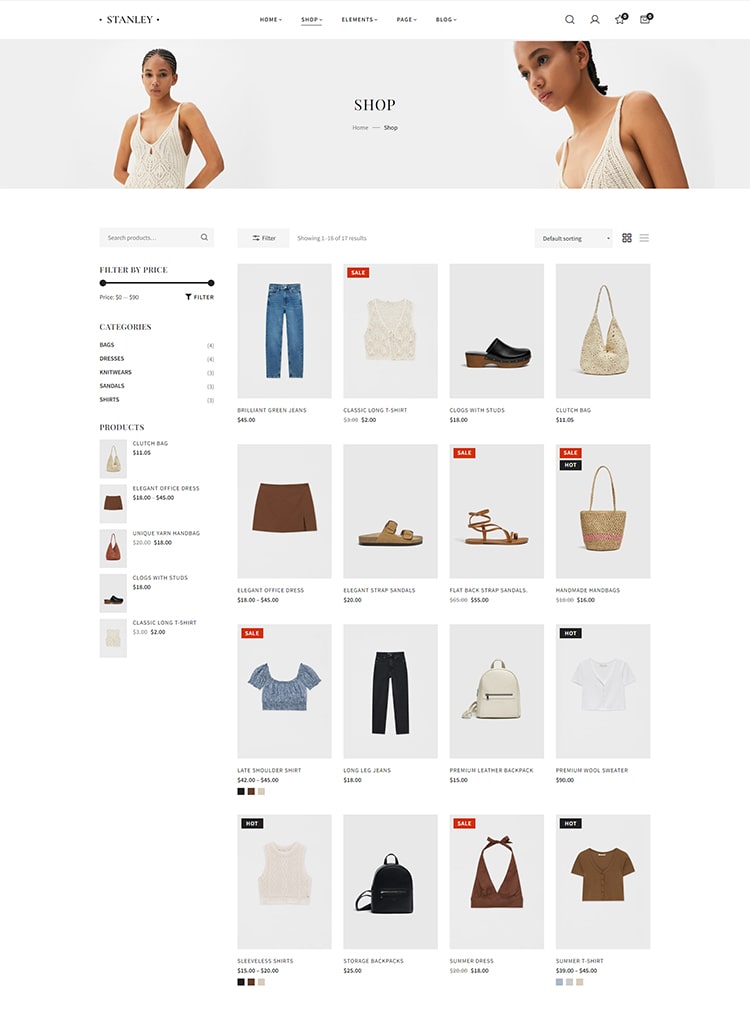Open the Home menu item
750x1010 pixels.
pyautogui.click(x=271, y=19)
